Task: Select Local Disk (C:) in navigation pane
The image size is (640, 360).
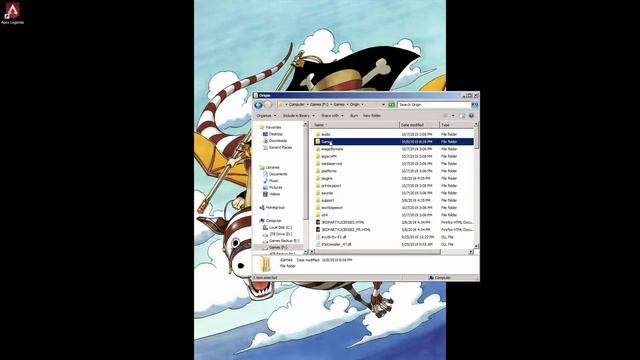Action: (280, 227)
